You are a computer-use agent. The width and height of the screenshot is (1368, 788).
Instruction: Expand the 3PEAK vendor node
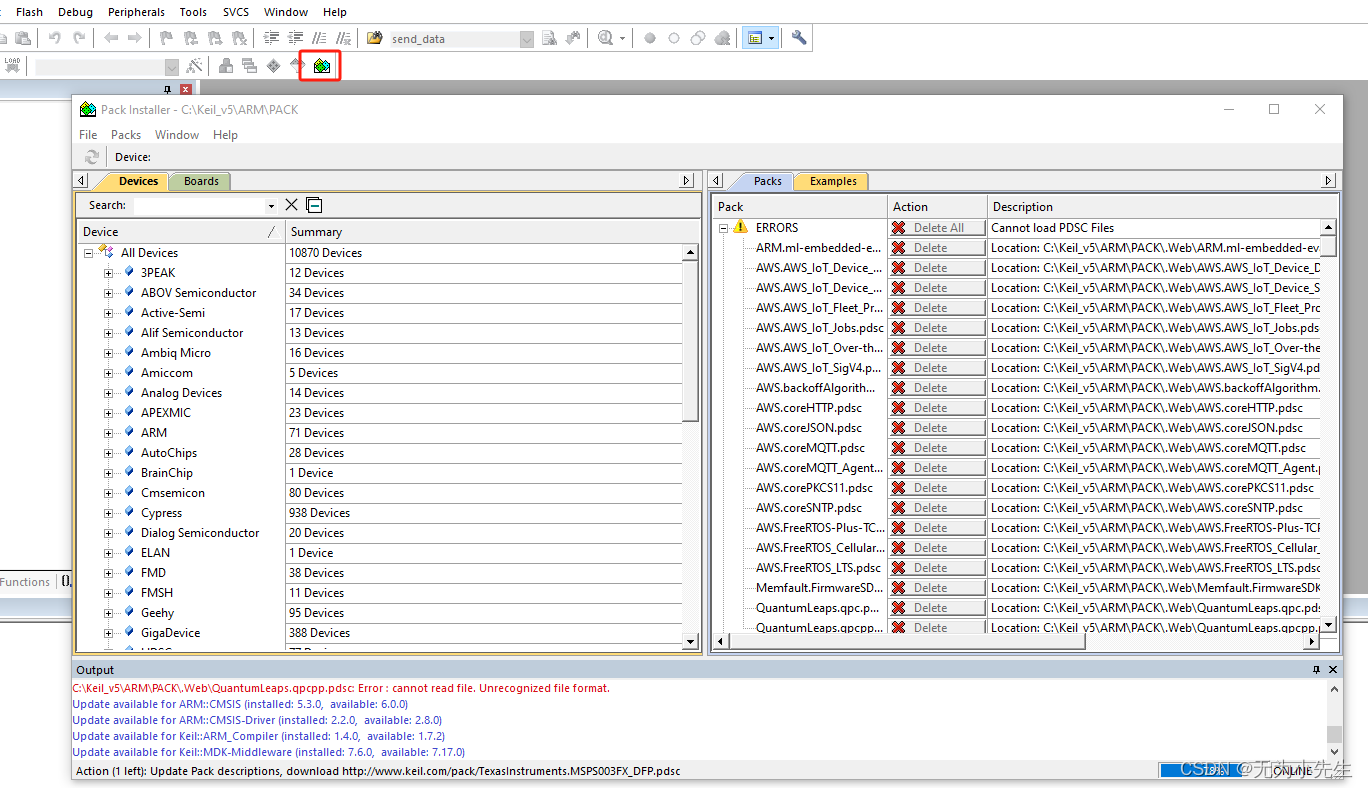[108, 273]
